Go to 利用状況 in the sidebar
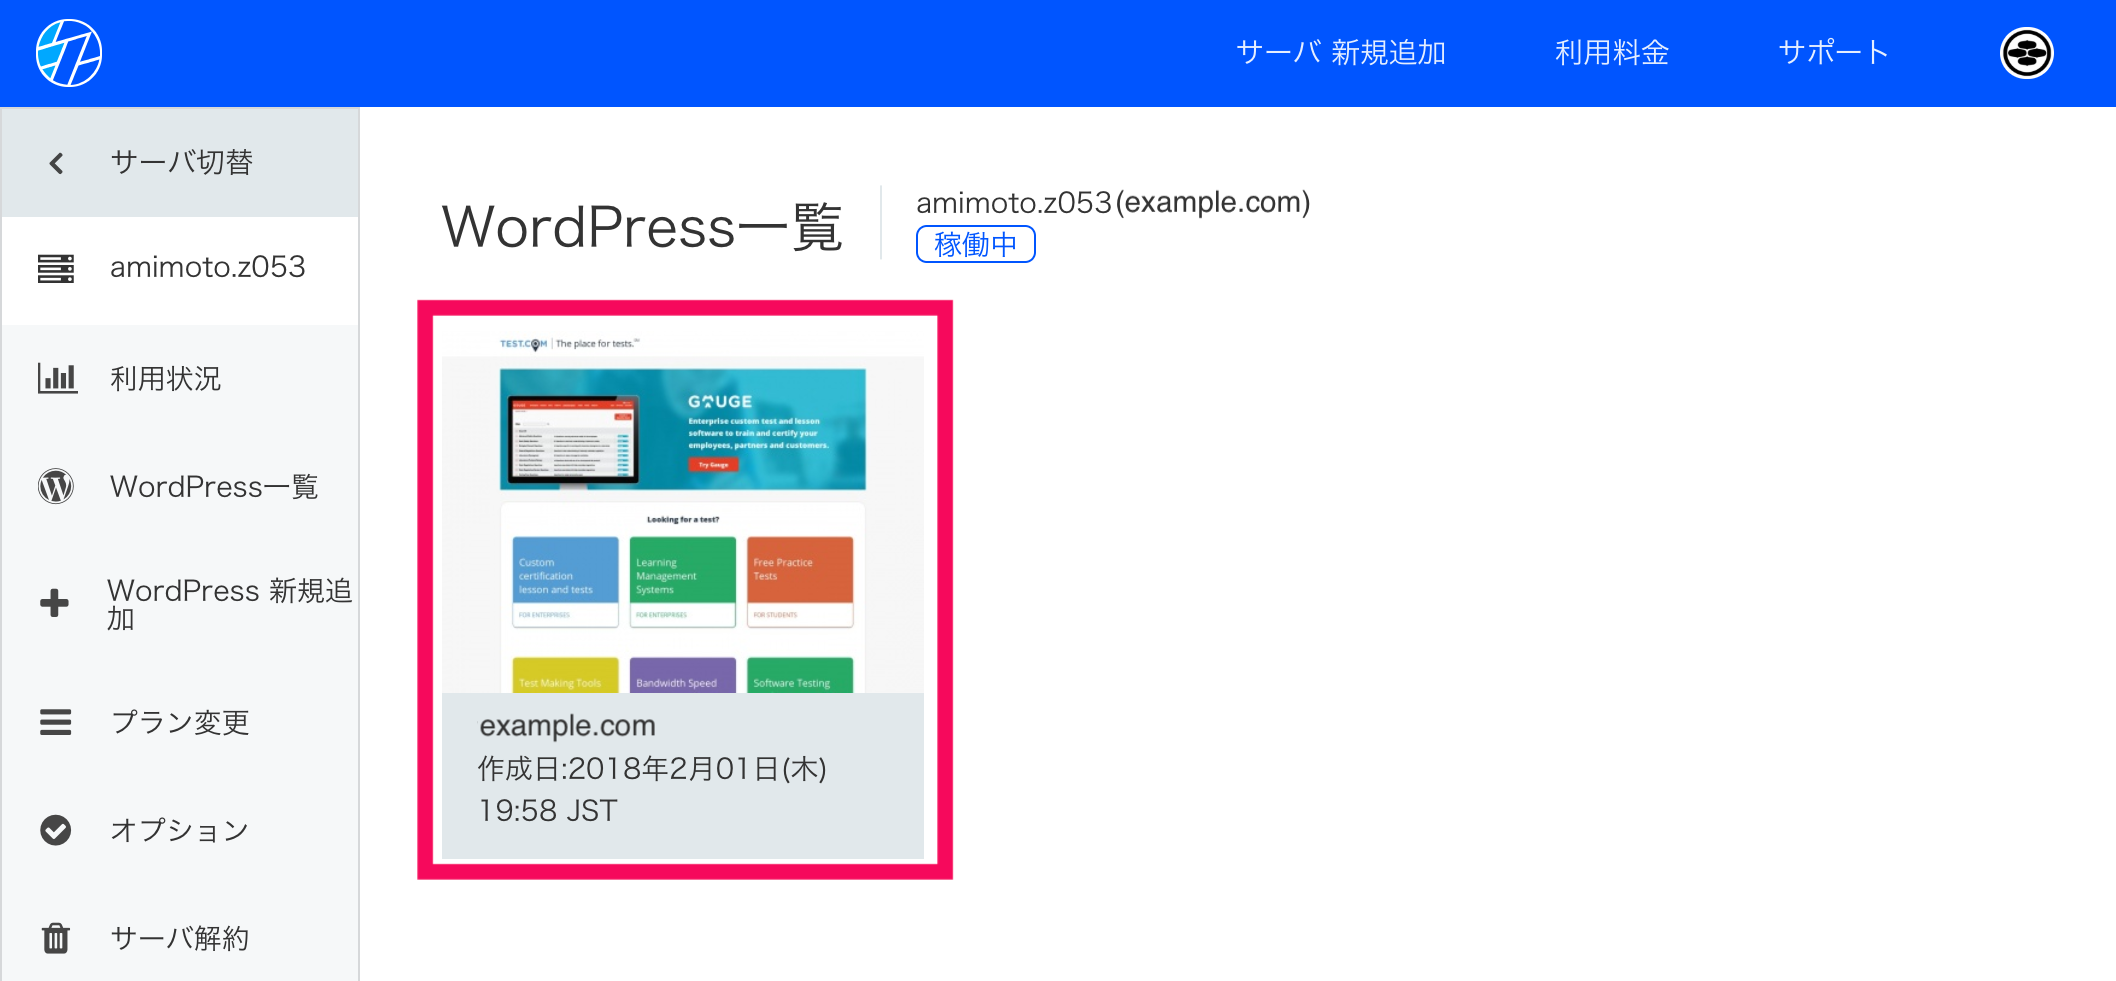The height and width of the screenshot is (981, 2116). coord(181,379)
